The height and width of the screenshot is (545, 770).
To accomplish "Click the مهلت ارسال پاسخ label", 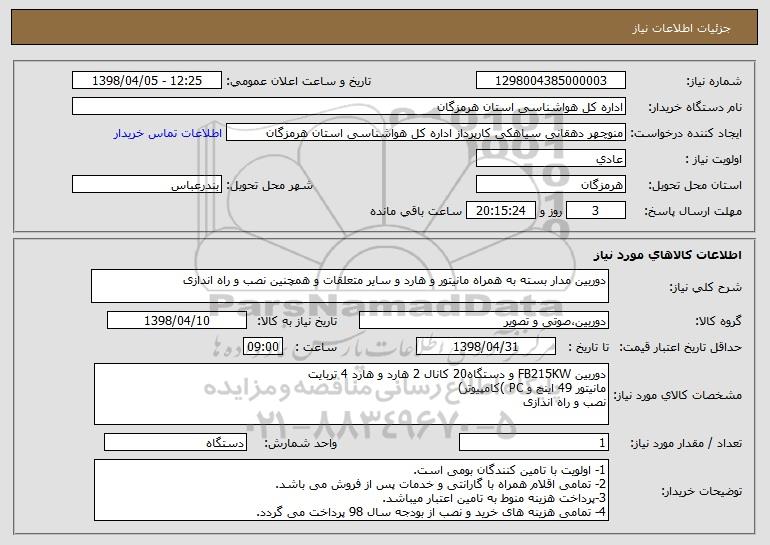I will click(693, 211).
